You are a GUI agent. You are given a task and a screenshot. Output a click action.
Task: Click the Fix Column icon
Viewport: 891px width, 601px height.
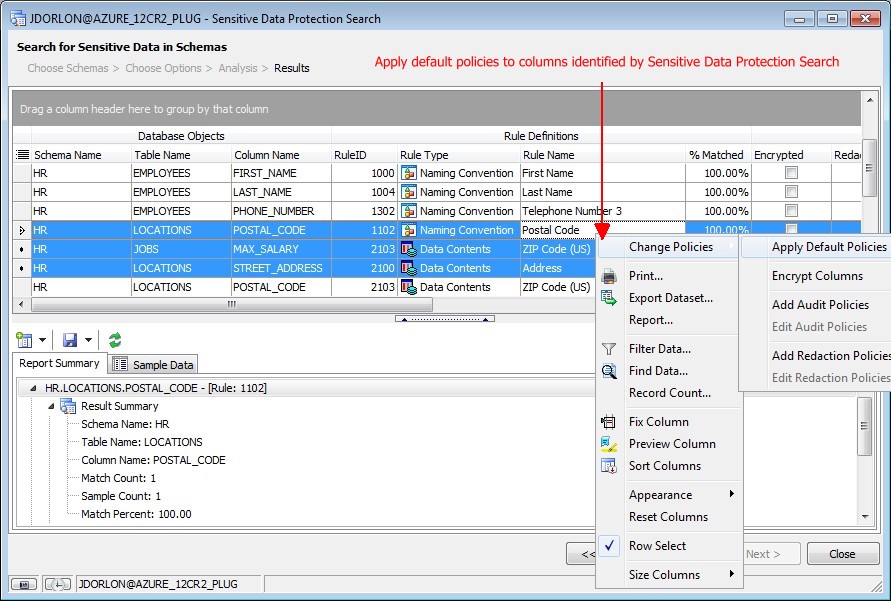click(x=609, y=422)
